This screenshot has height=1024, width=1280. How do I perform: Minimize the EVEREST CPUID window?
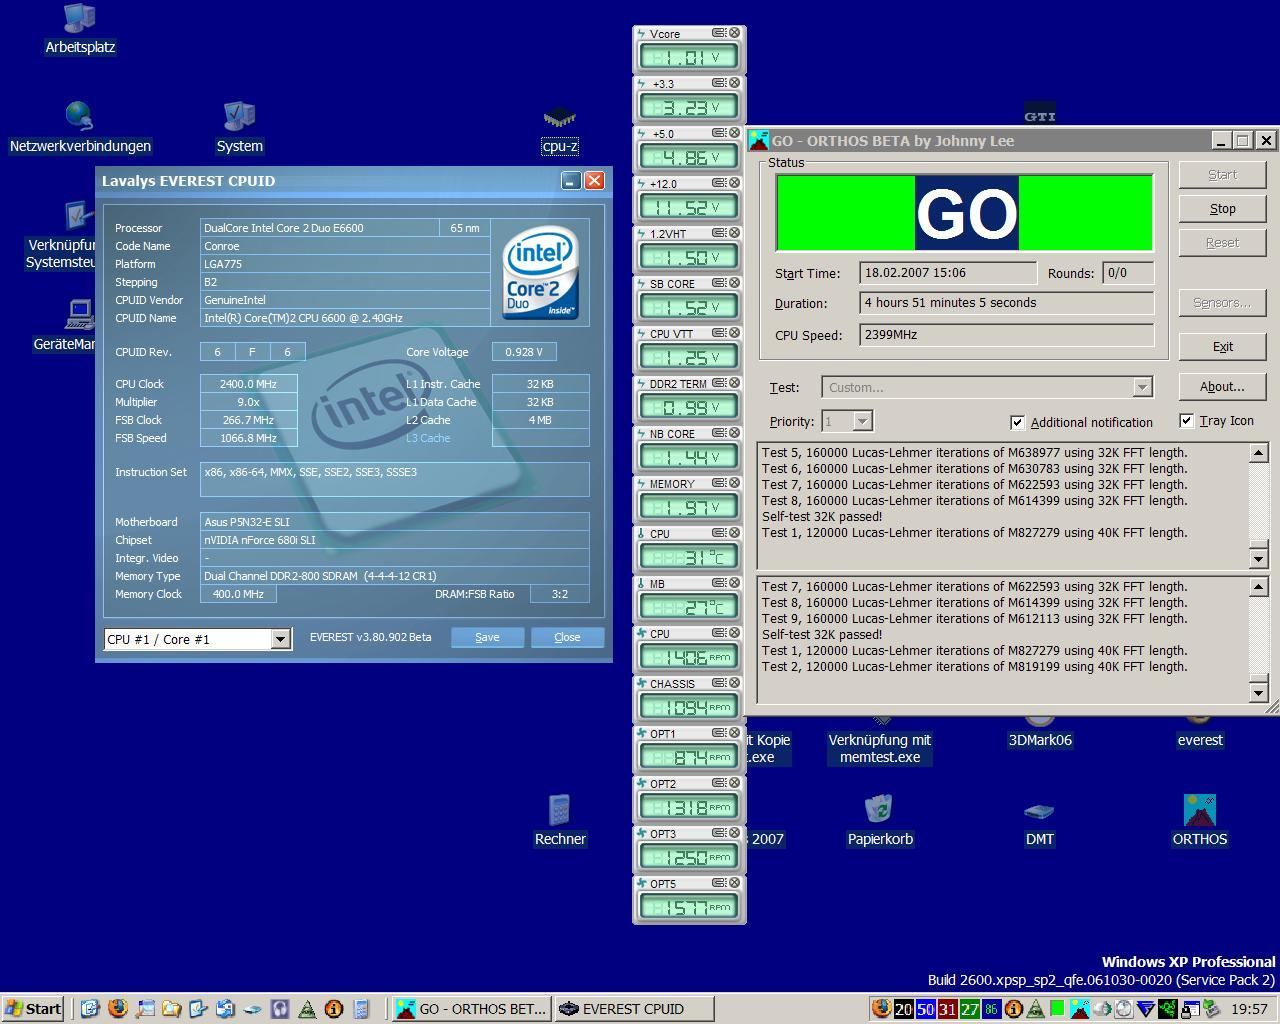571,181
